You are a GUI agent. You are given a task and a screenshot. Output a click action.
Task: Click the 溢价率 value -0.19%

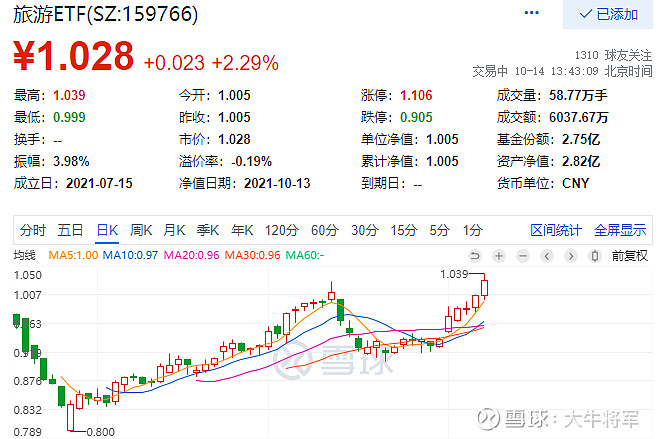[x=251, y=161]
